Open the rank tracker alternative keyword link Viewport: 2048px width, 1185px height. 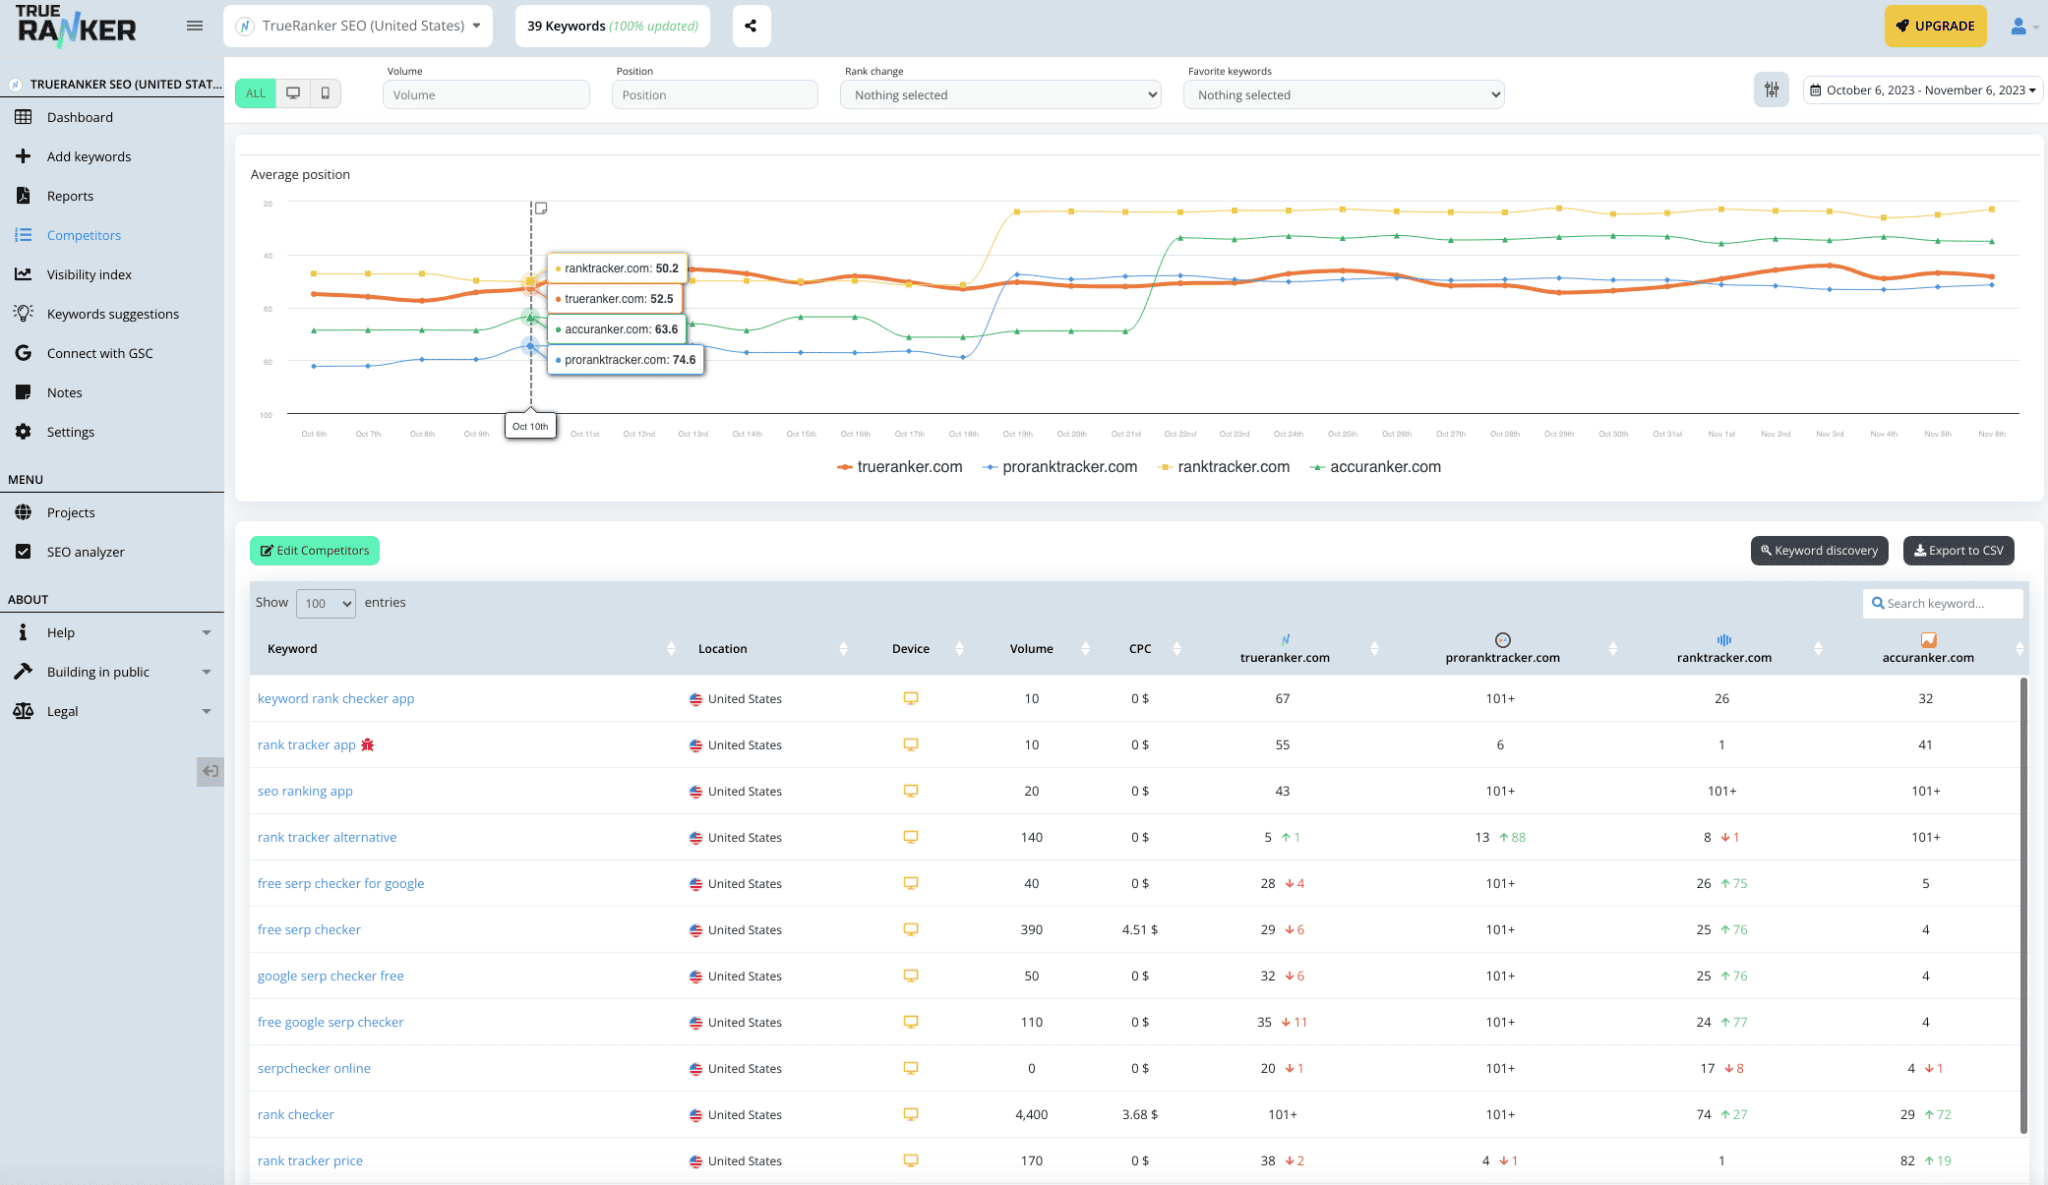(327, 837)
